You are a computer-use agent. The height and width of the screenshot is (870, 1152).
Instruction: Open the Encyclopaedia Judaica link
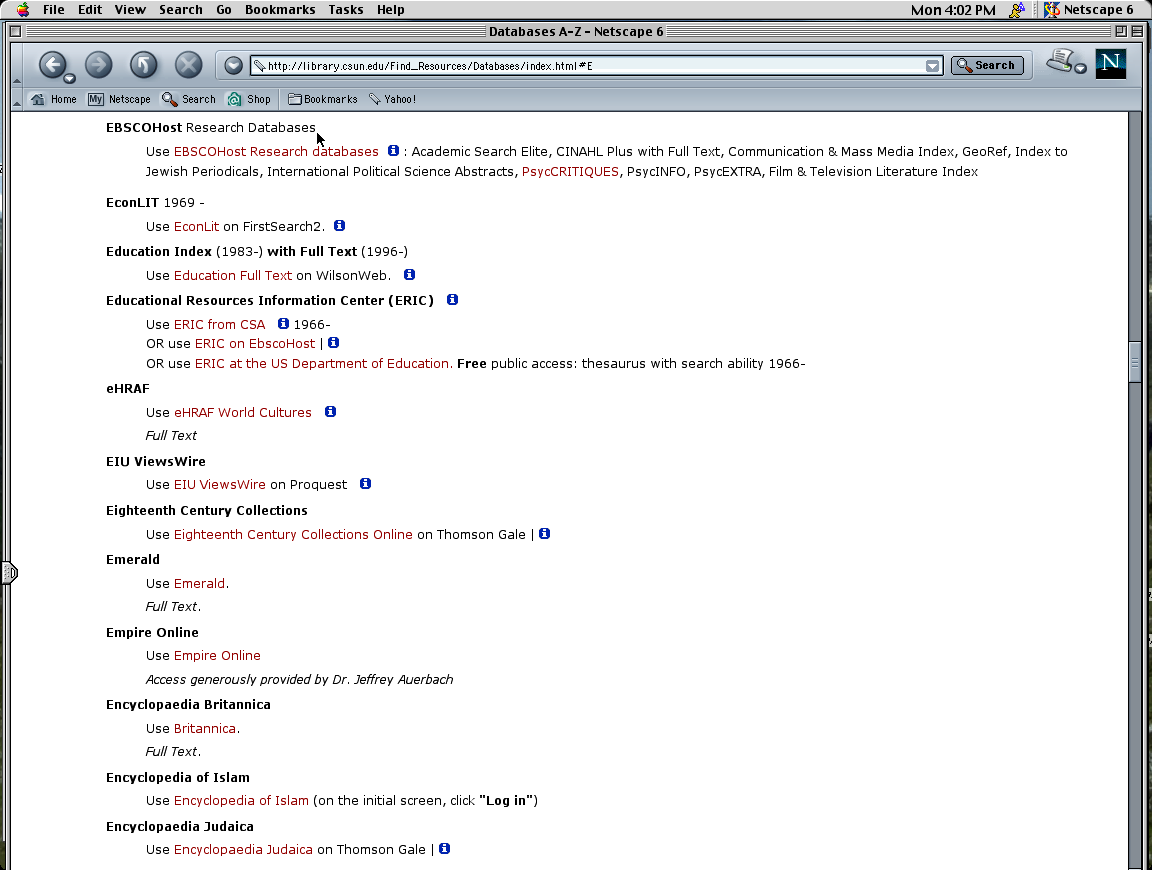point(243,849)
